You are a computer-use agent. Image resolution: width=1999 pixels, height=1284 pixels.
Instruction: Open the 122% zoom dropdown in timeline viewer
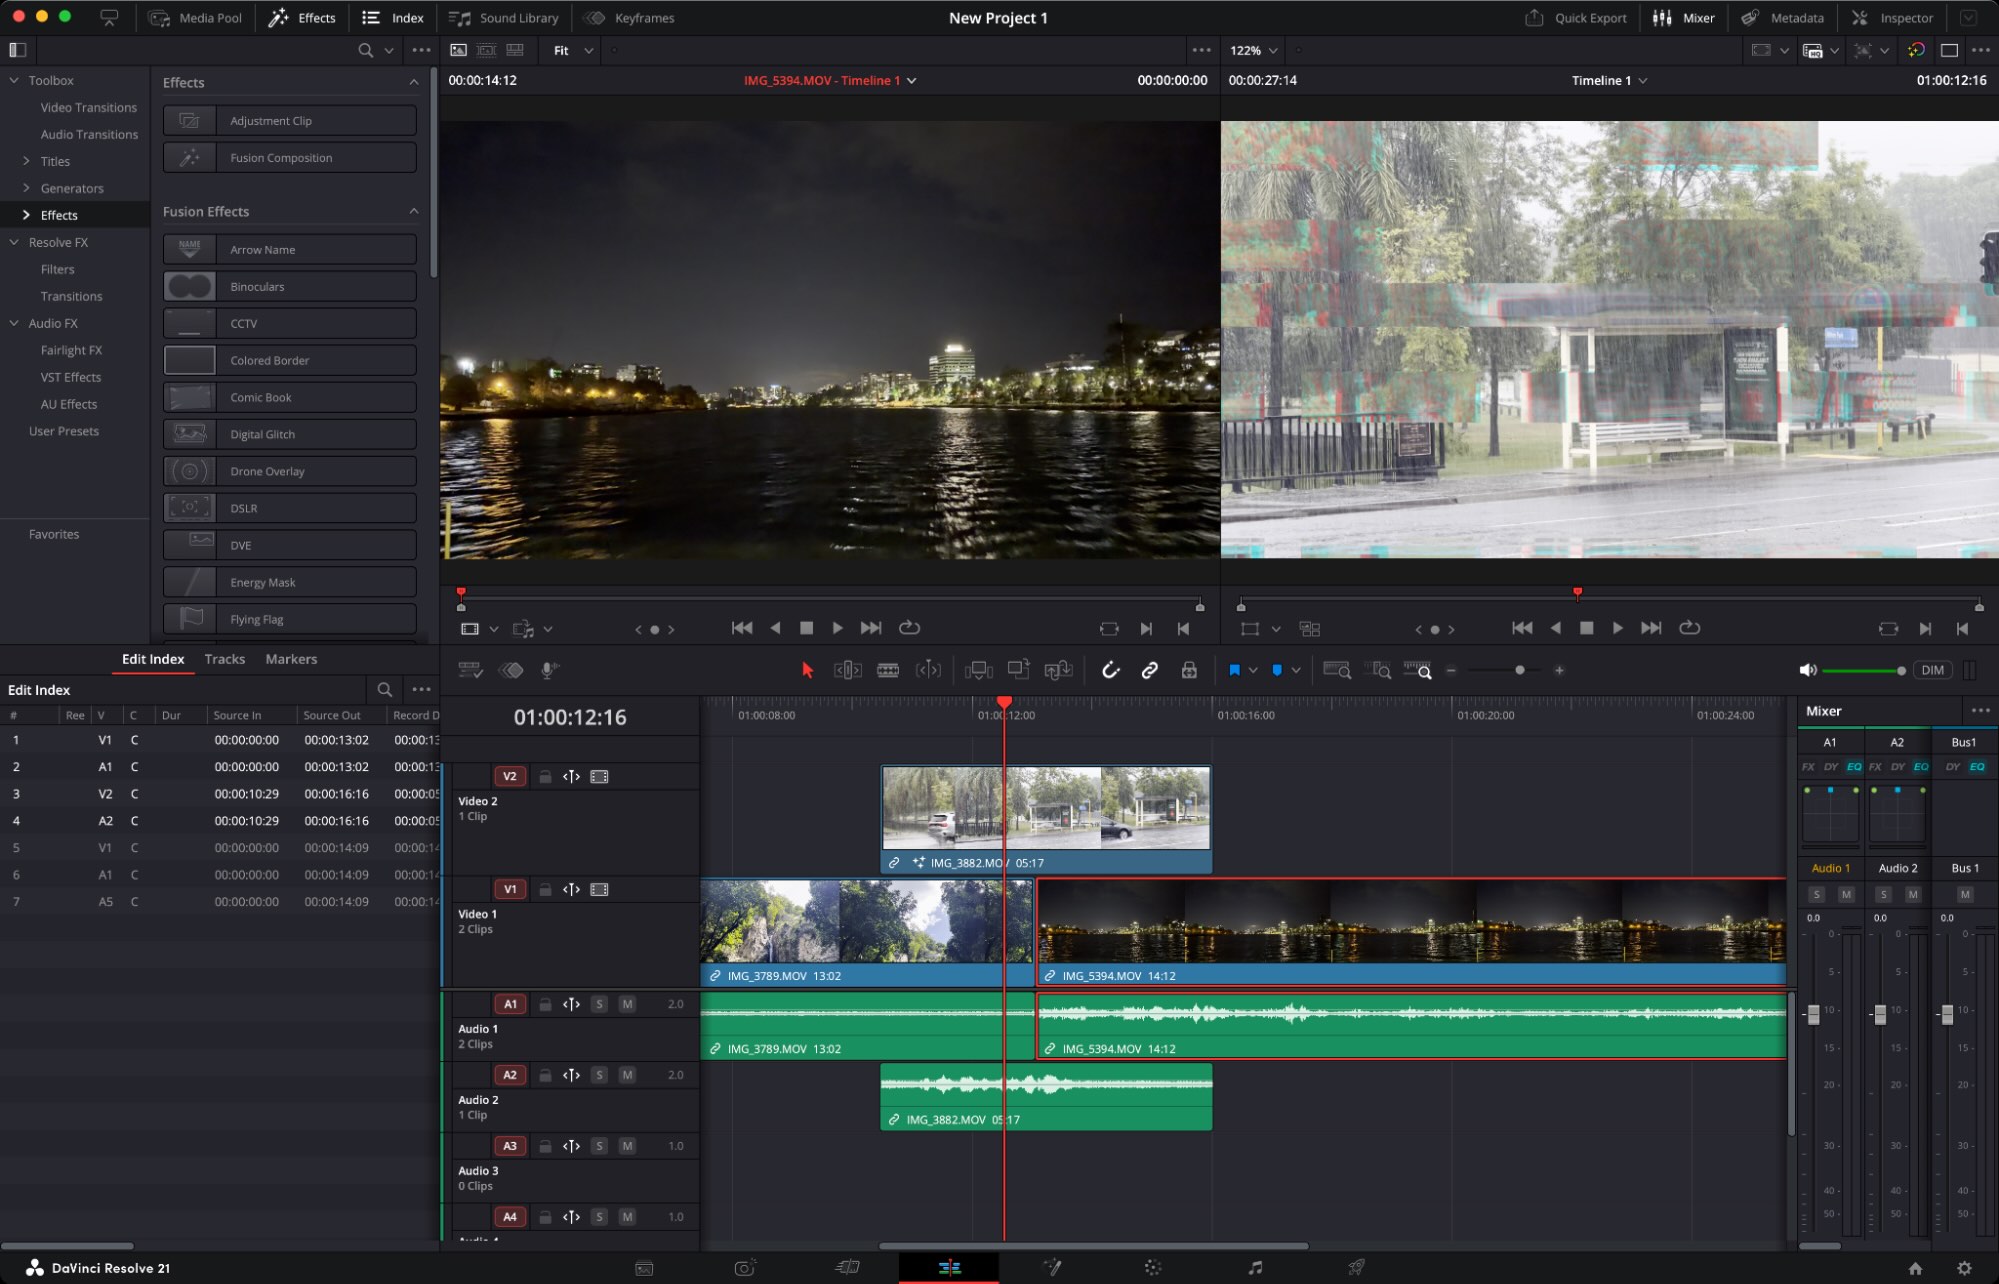click(x=1254, y=50)
